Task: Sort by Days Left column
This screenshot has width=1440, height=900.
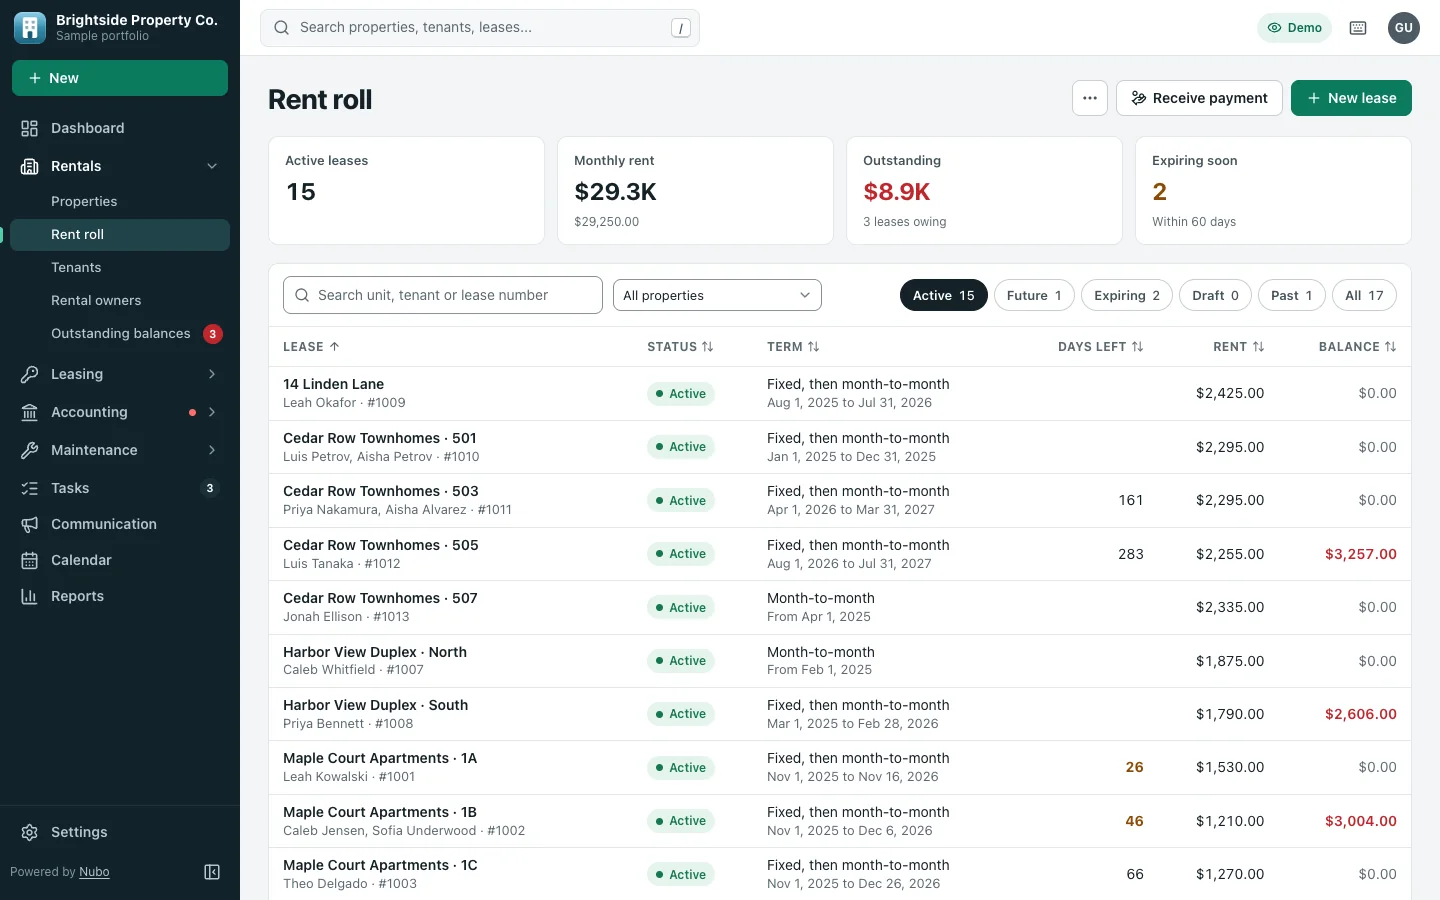Action: point(1100,347)
